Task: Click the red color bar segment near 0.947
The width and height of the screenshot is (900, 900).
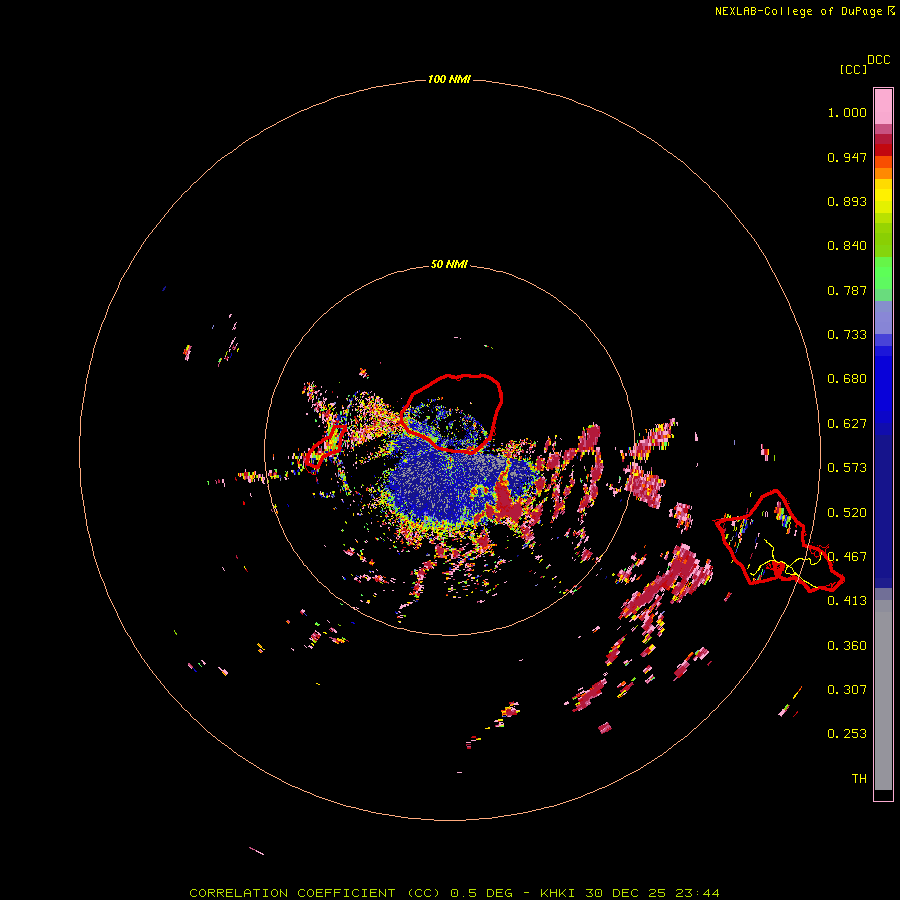Action: [883, 150]
